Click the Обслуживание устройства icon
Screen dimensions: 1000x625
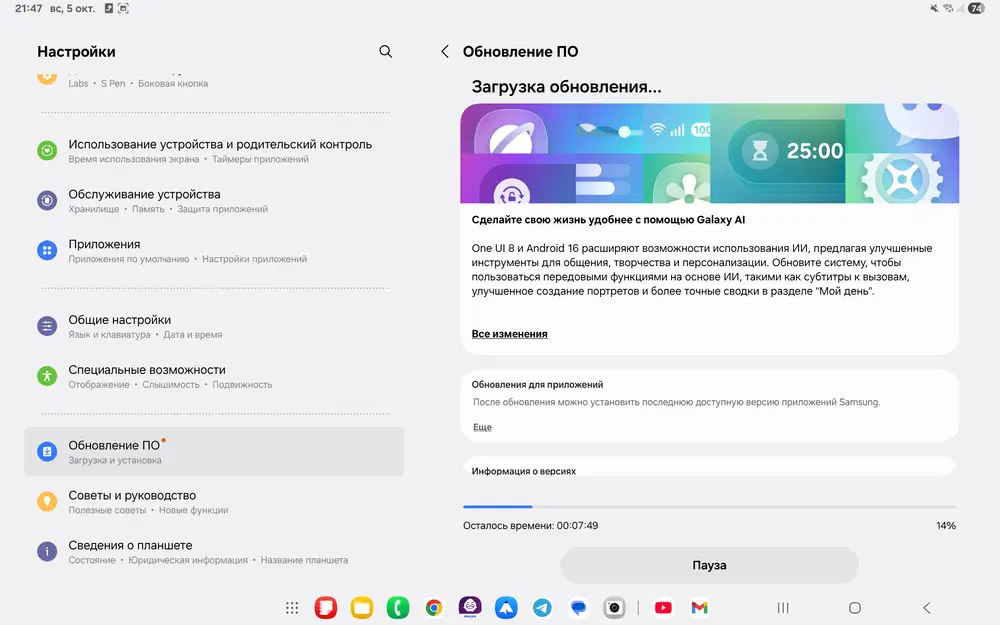pyautogui.click(x=47, y=200)
